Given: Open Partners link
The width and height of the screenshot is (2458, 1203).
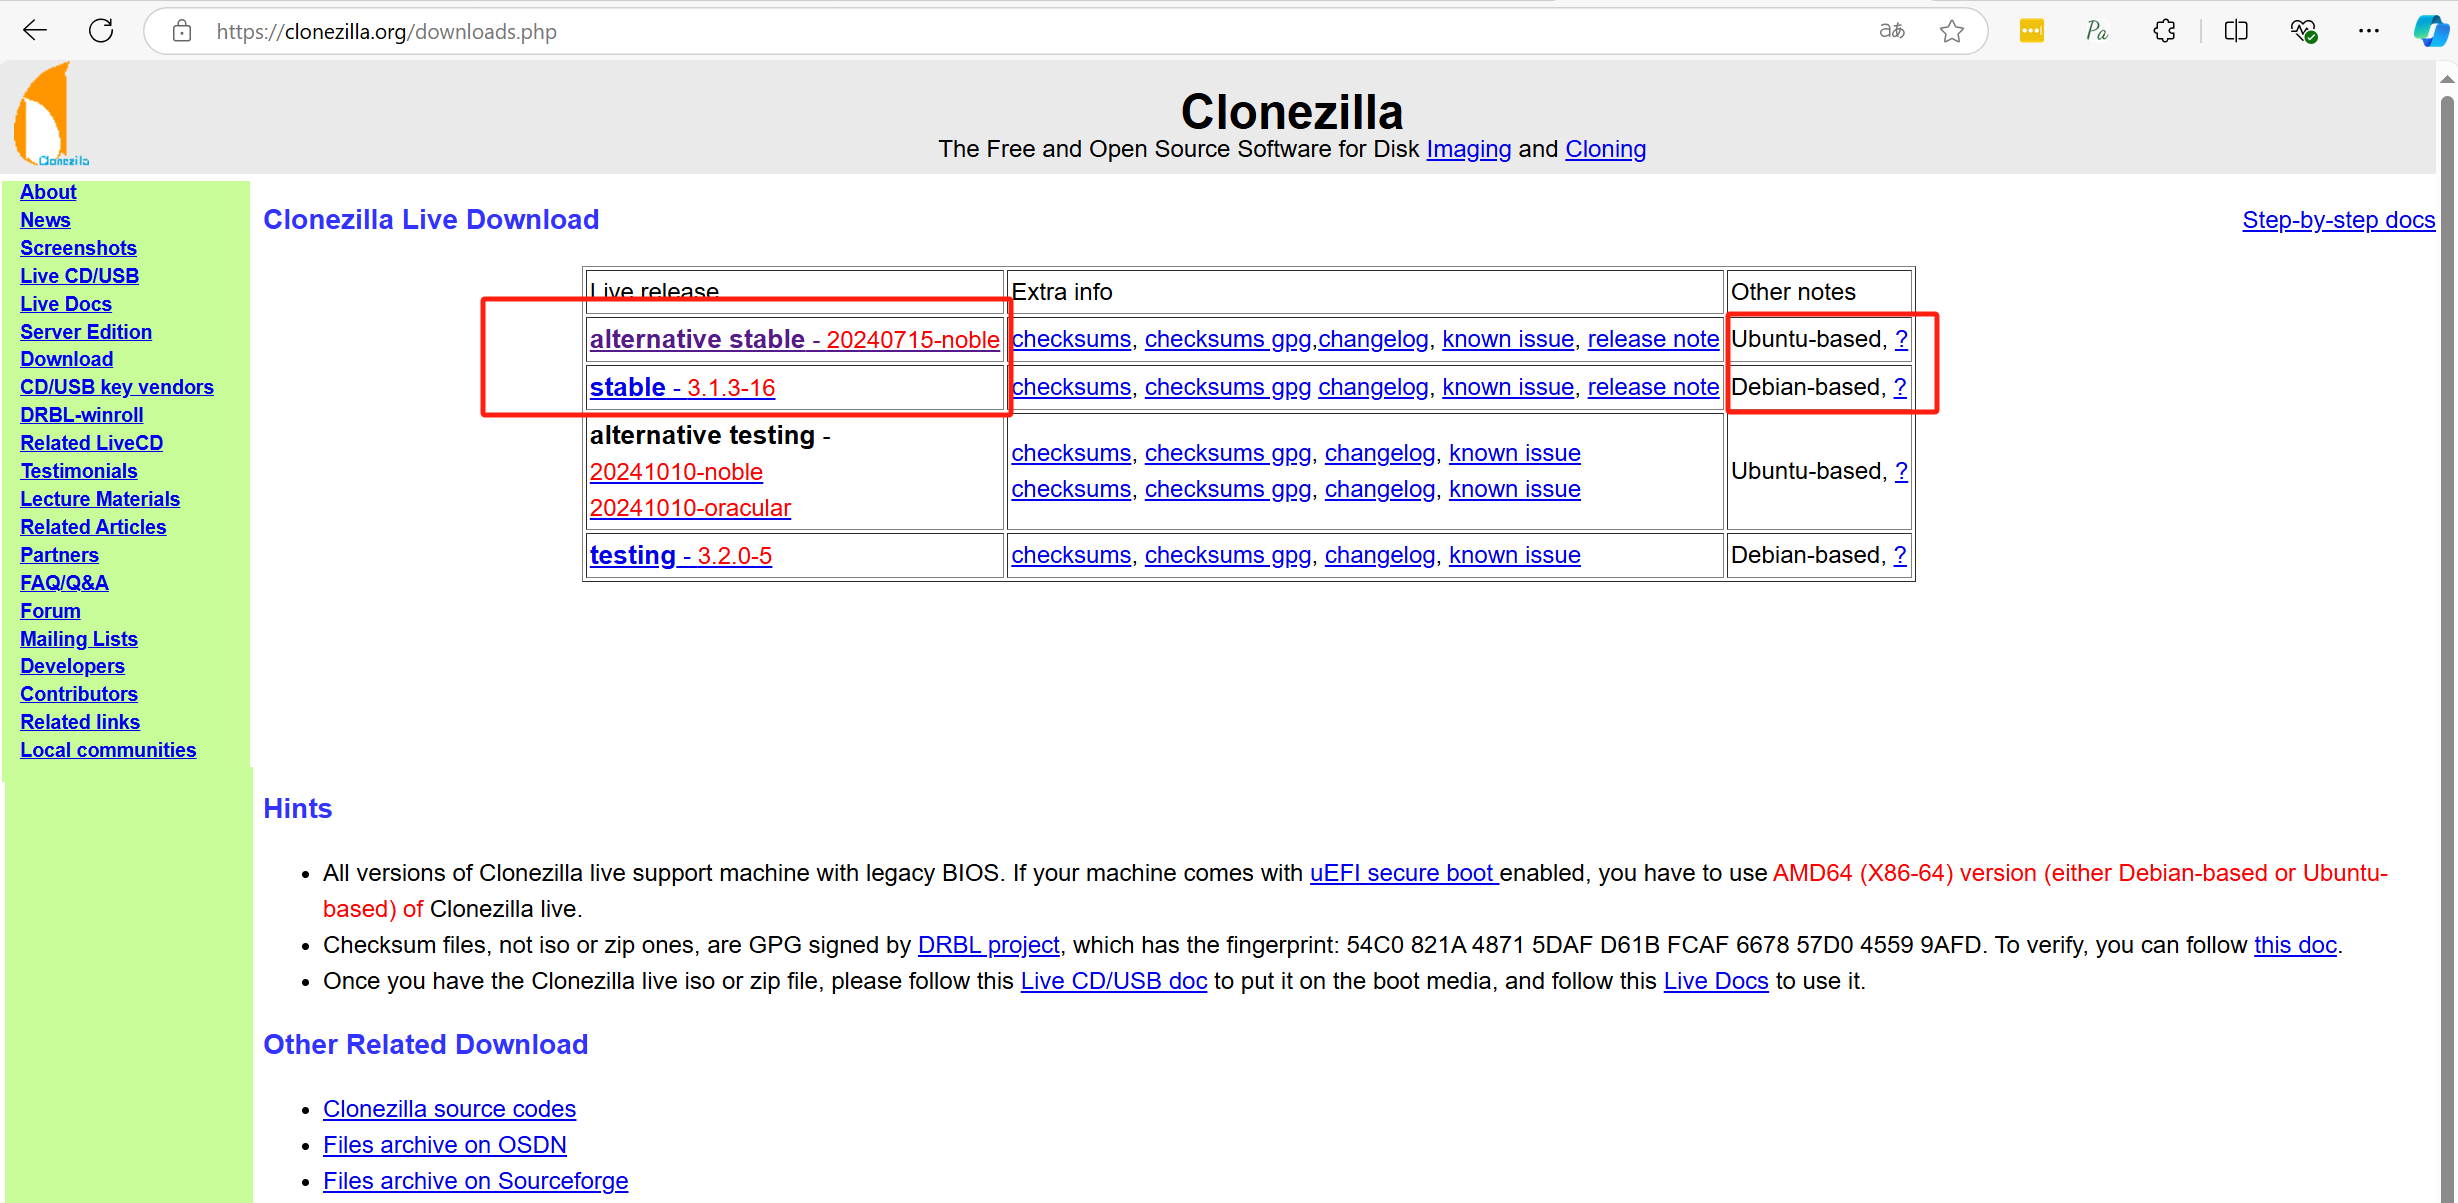Looking at the screenshot, I should pyautogui.click(x=59, y=555).
